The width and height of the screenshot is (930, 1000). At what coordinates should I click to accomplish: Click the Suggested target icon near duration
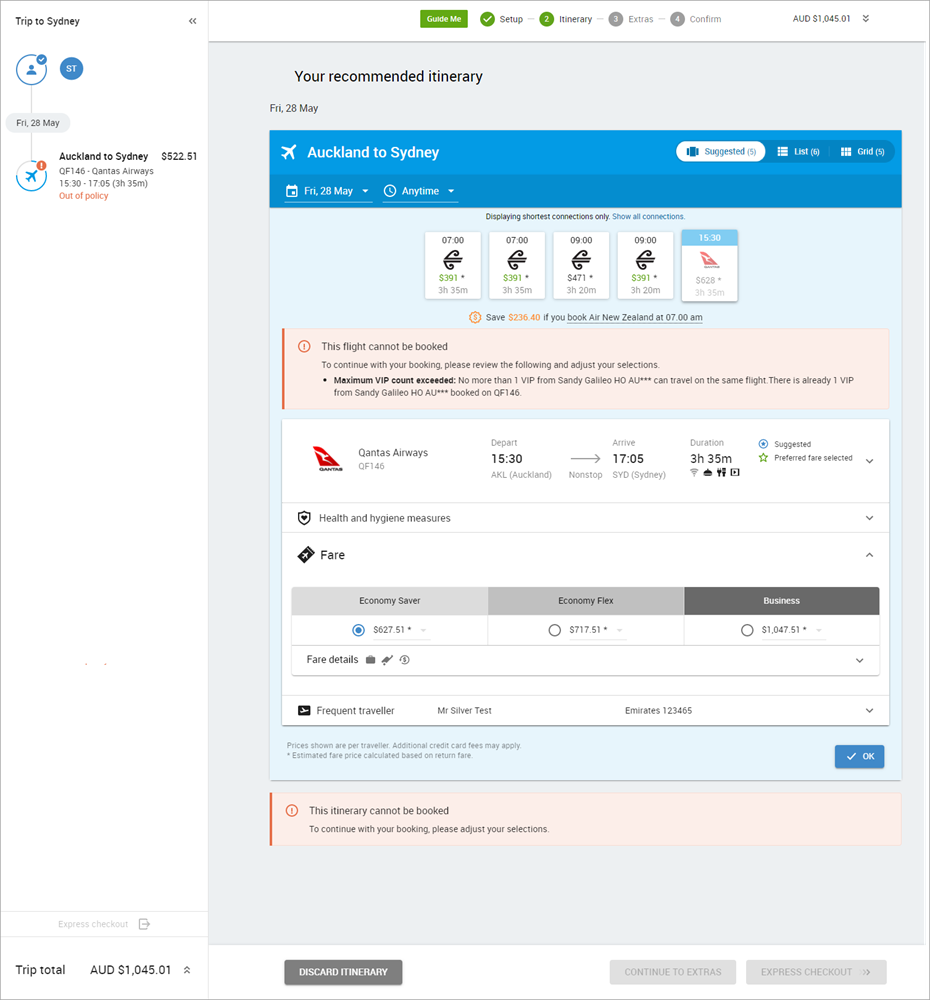pyautogui.click(x=763, y=444)
